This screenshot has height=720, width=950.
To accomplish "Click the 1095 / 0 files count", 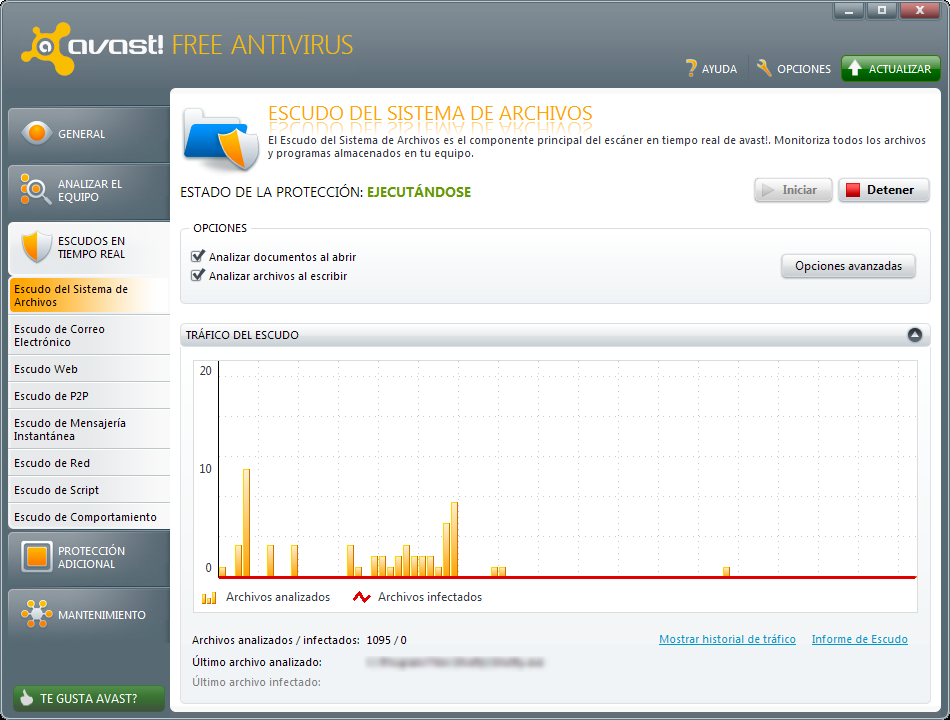I will coord(387,640).
